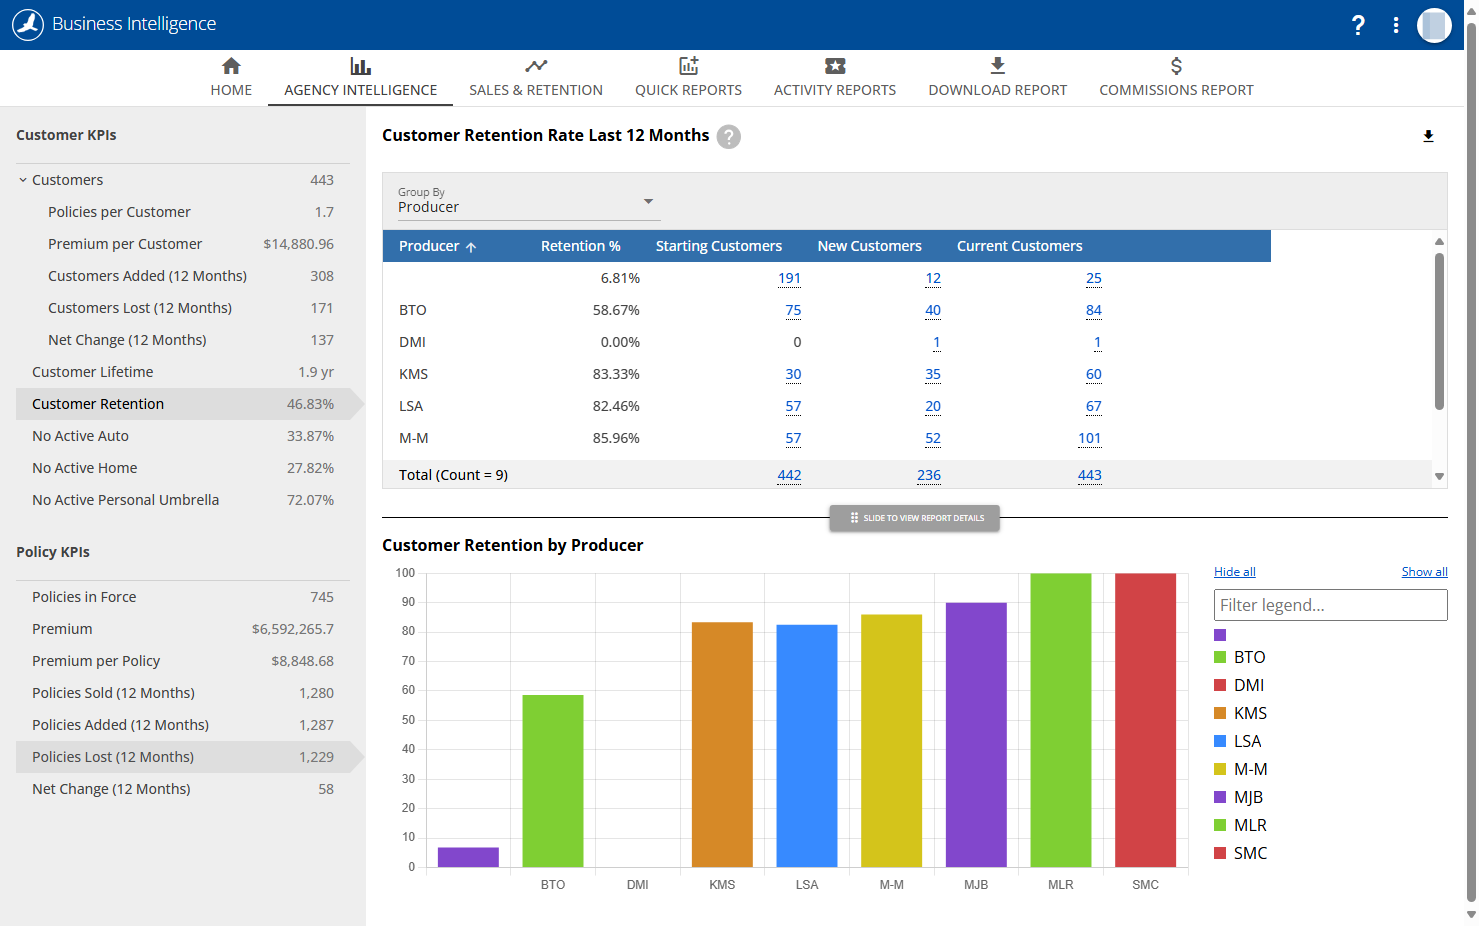Screen dimensions: 1479x926
Task: Open KMS new customers value 35
Action: [933, 374]
